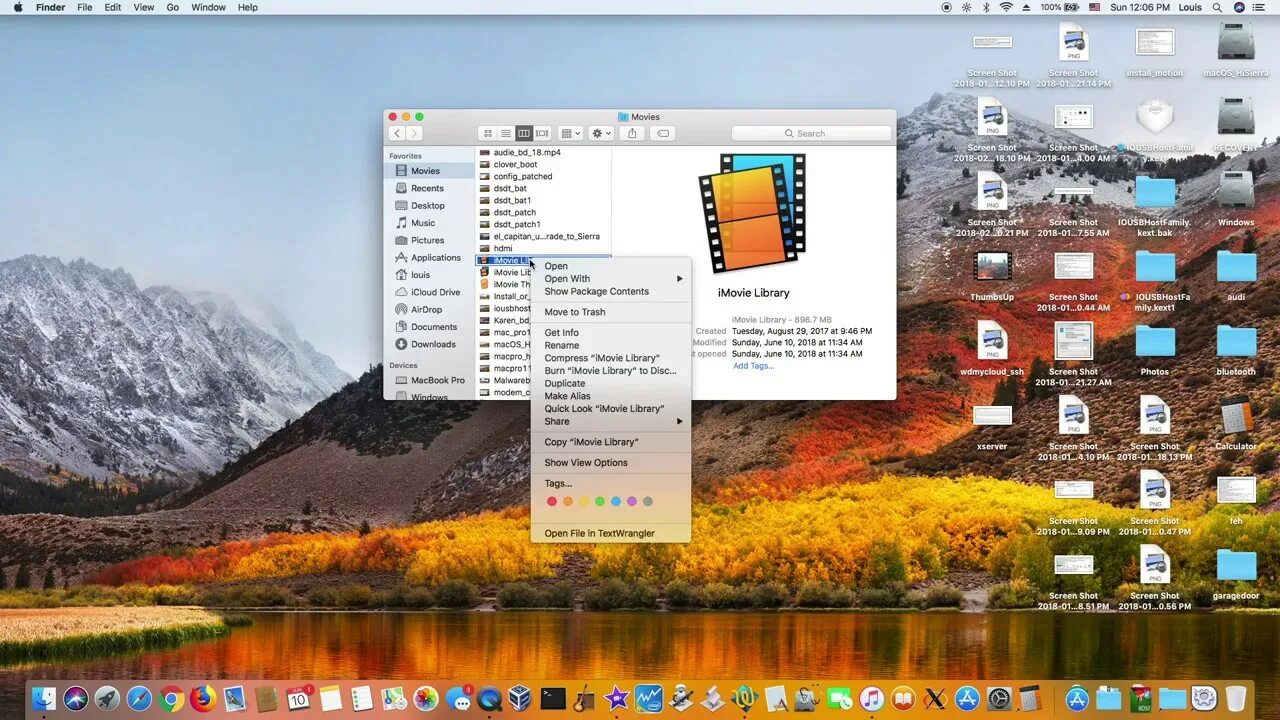The width and height of the screenshot is (1280, 720).
Task: Switch Finder to cover flow view
Action: coord(542,133)
